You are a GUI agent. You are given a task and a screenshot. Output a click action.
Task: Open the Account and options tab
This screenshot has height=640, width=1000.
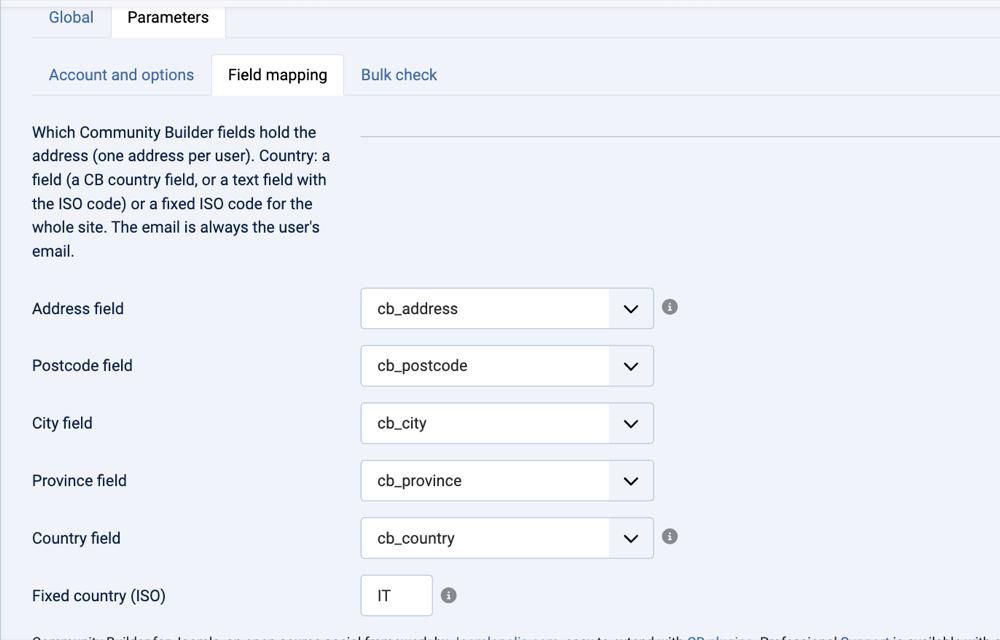121,75
